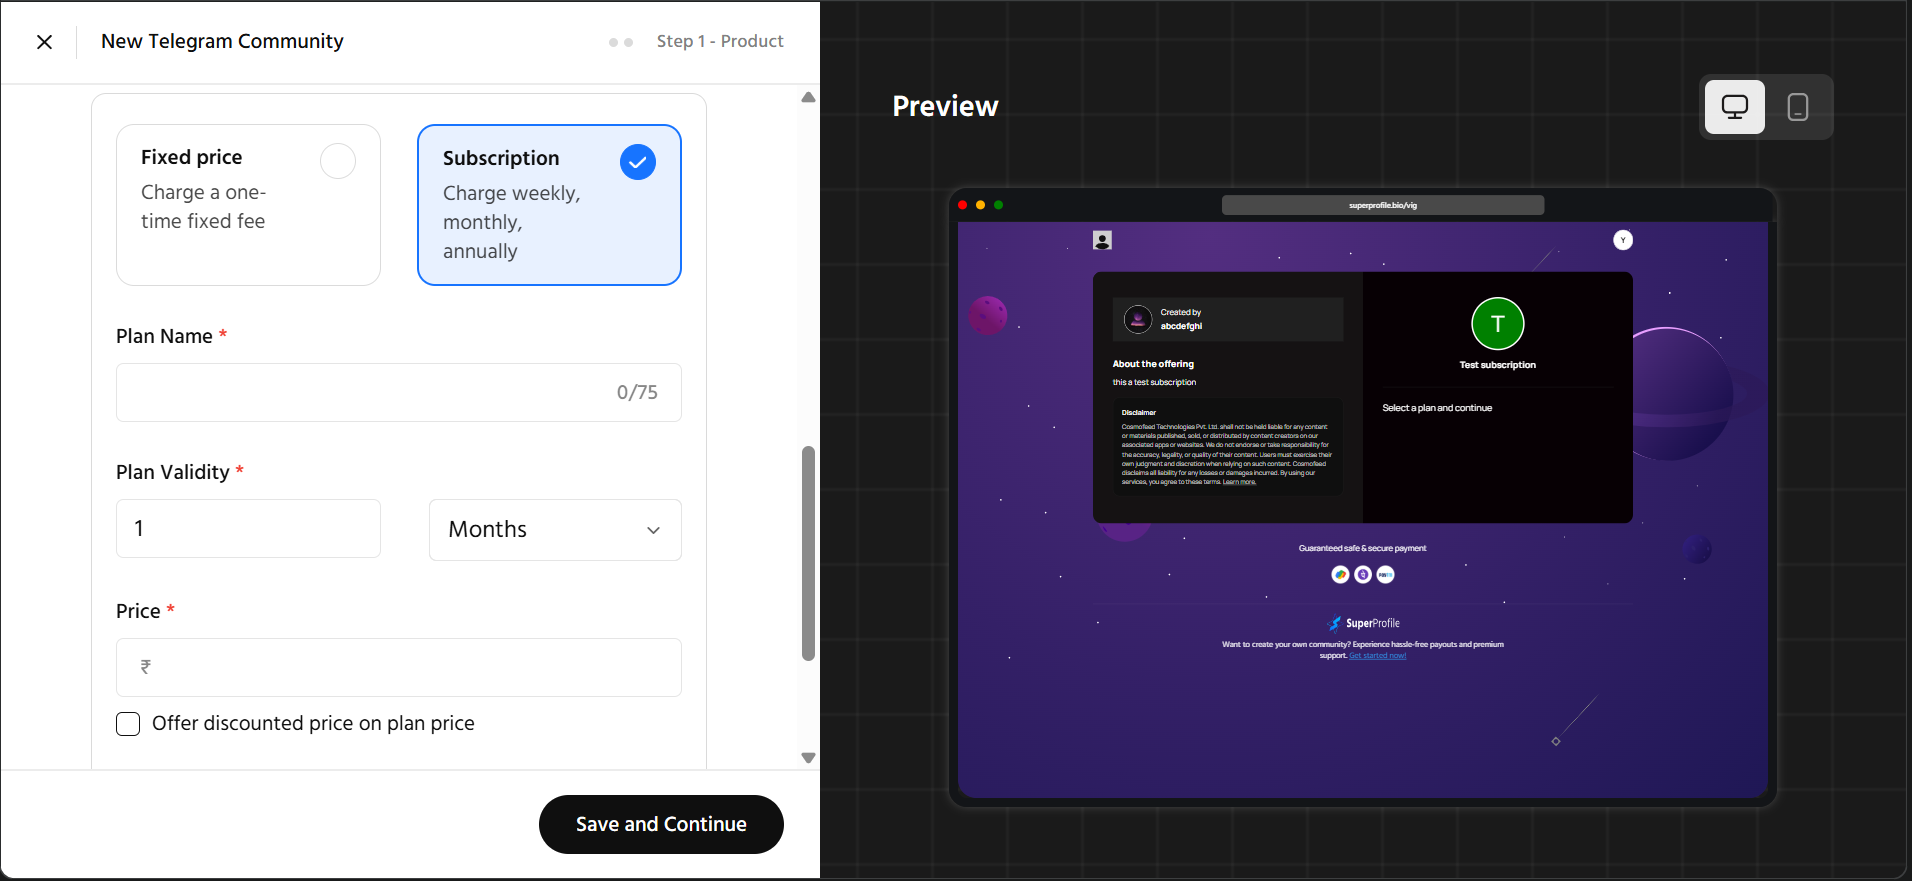Click the Paytm payment icon
Image resolution: width=1912 pixels, height=881 pixels.
coord(1385,575)
